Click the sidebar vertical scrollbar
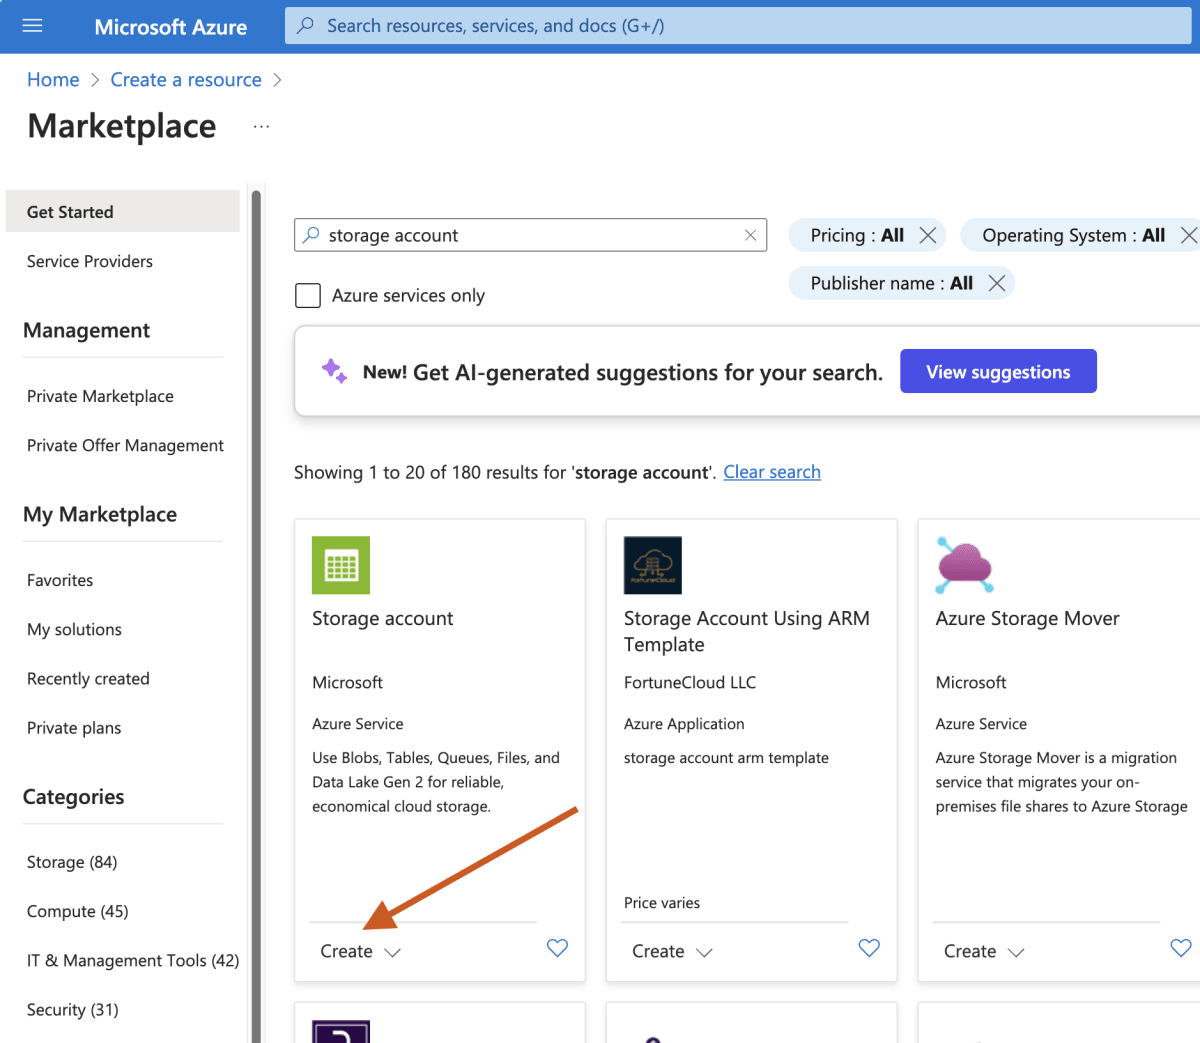The image size is (1200, 1043). point(256,615)
